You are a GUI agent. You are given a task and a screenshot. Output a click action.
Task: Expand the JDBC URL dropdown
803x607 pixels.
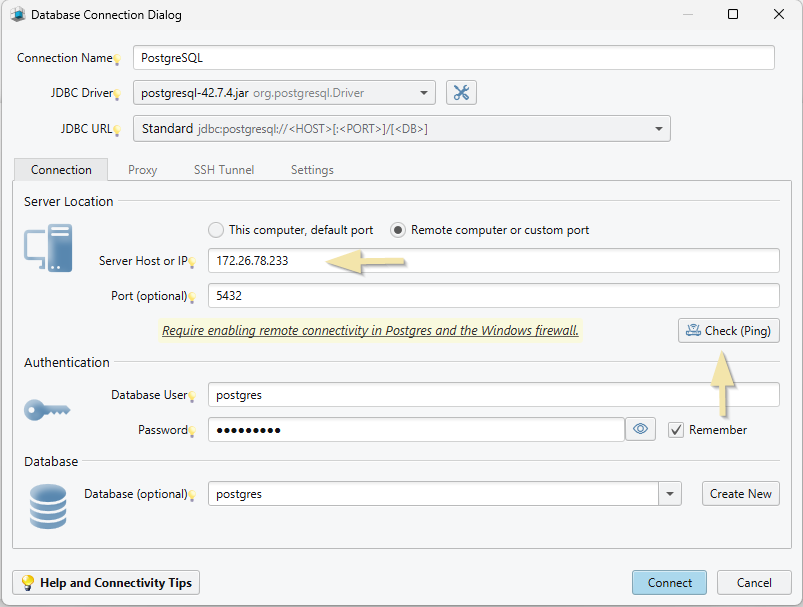point(657,128)
